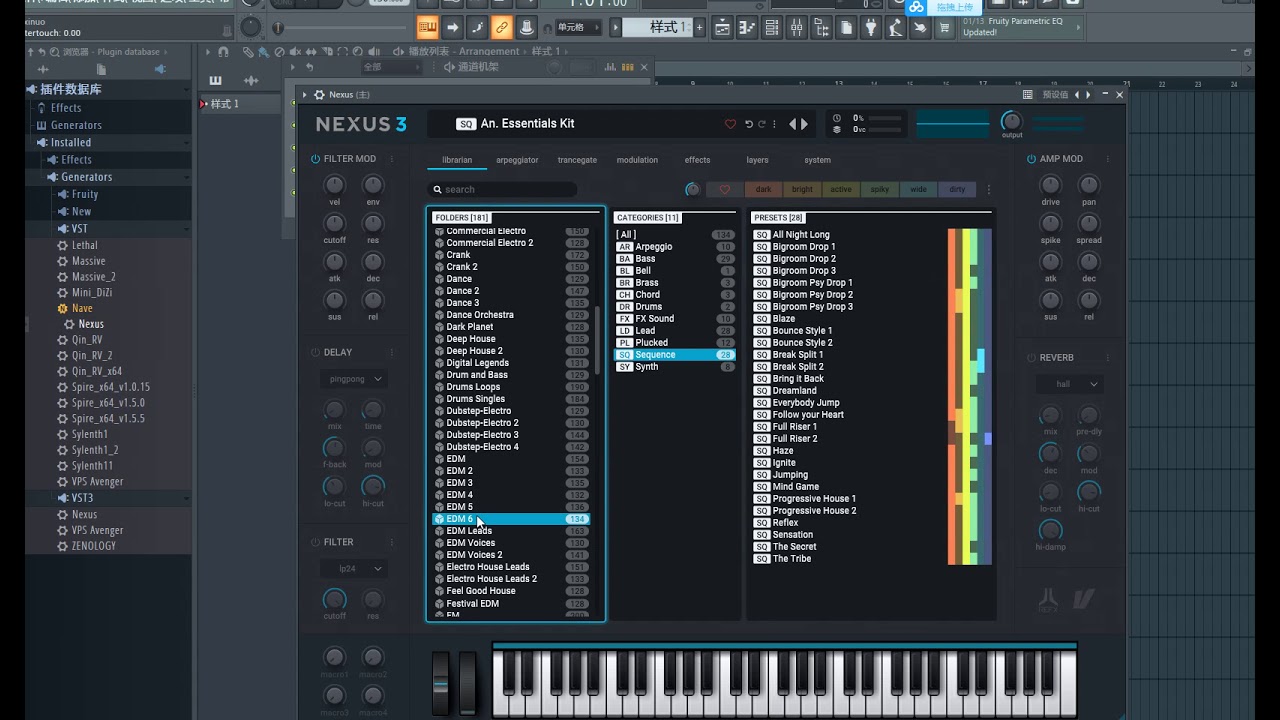Toggle the dark tag filter
Viewport: 1280px width, 720px height.
point(763,189)
